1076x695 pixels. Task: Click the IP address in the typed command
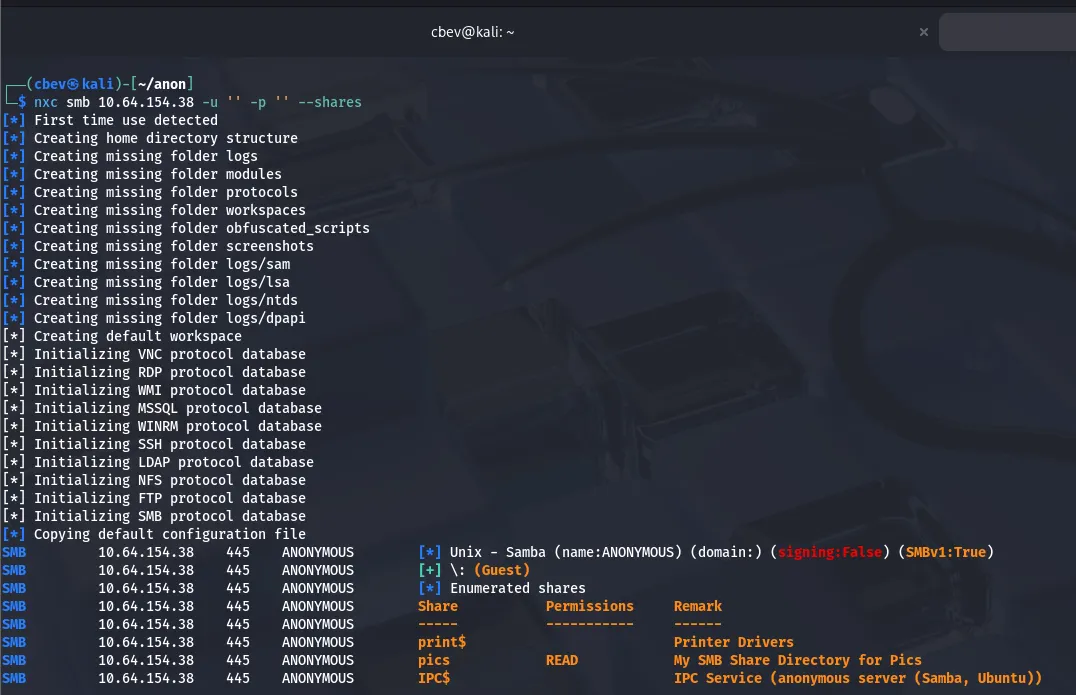click(146, 102)
